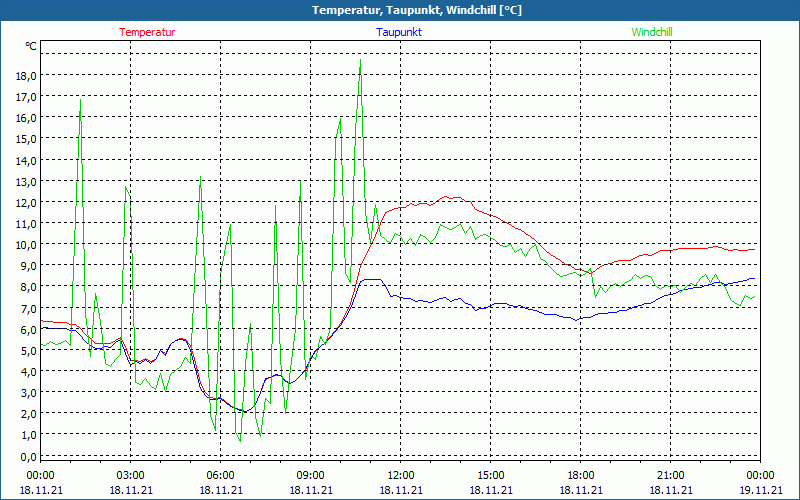Click the '14,0' y-axis value

click(x=27, y=161)
